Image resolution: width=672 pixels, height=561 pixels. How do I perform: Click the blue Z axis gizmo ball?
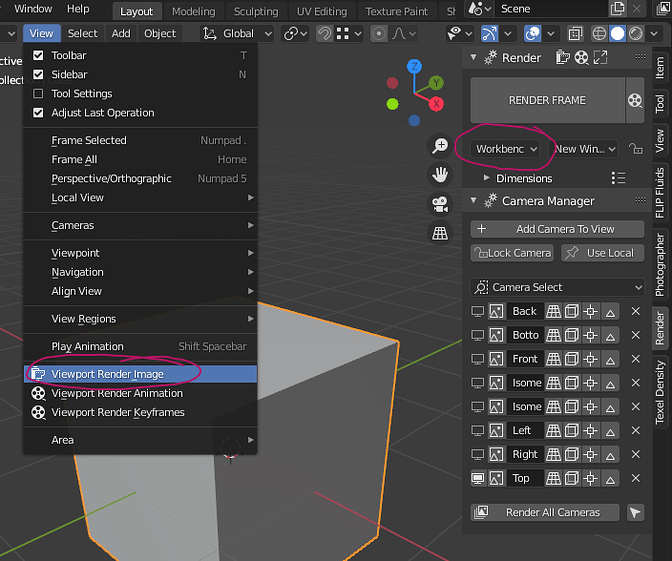[414, 66]
